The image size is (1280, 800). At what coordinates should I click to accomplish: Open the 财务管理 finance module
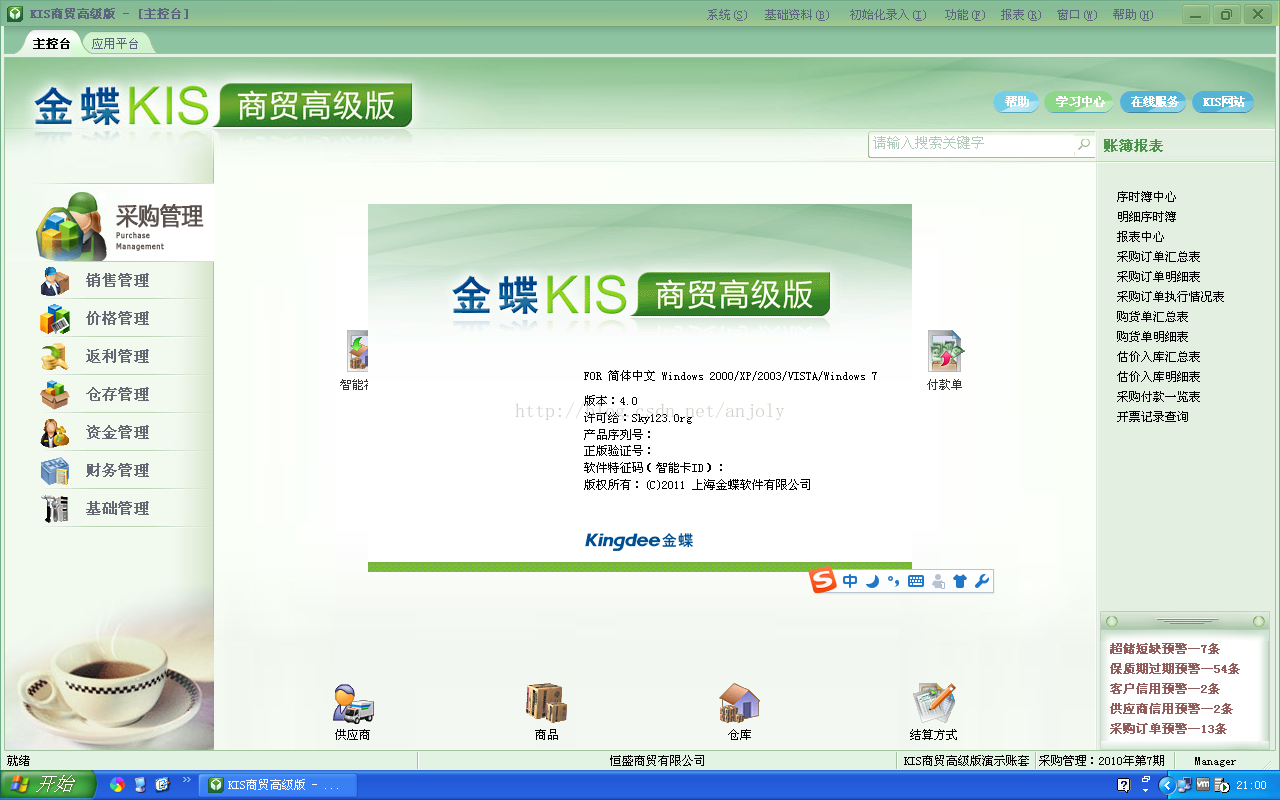[117, 470]
